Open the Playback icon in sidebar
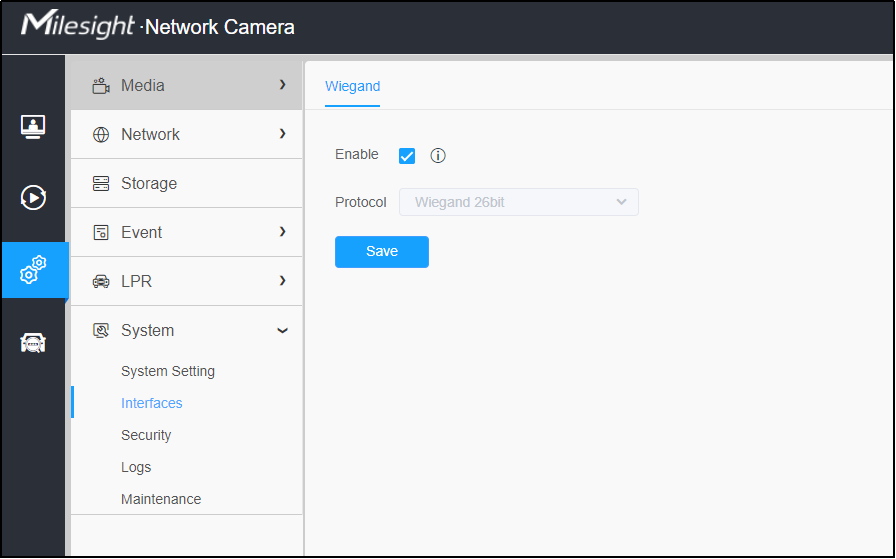Viewport: 896px width, 559px height. (33, 198)
